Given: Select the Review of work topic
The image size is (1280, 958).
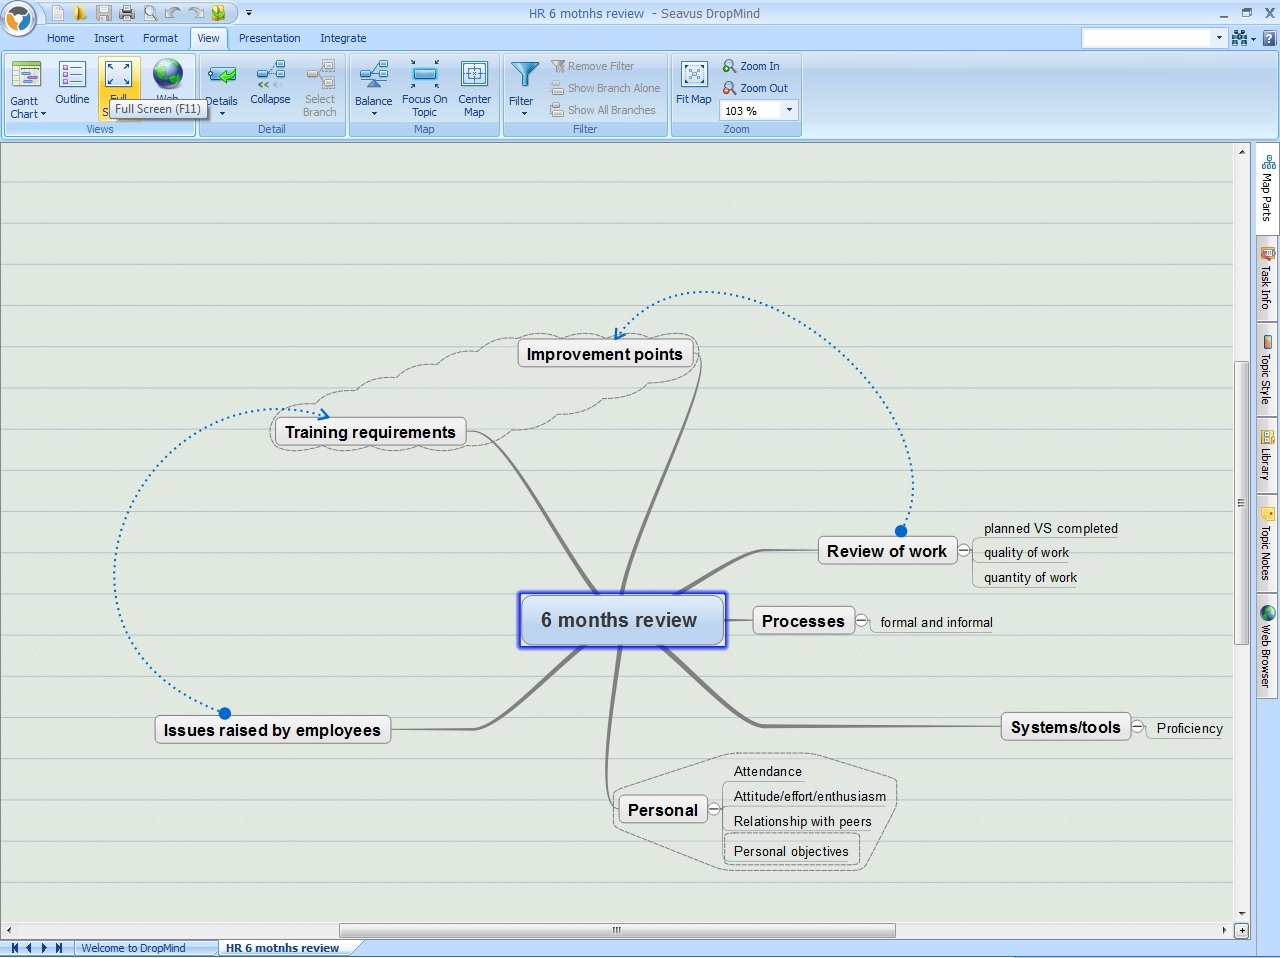Looking at the screenshot, I should 887,551.
